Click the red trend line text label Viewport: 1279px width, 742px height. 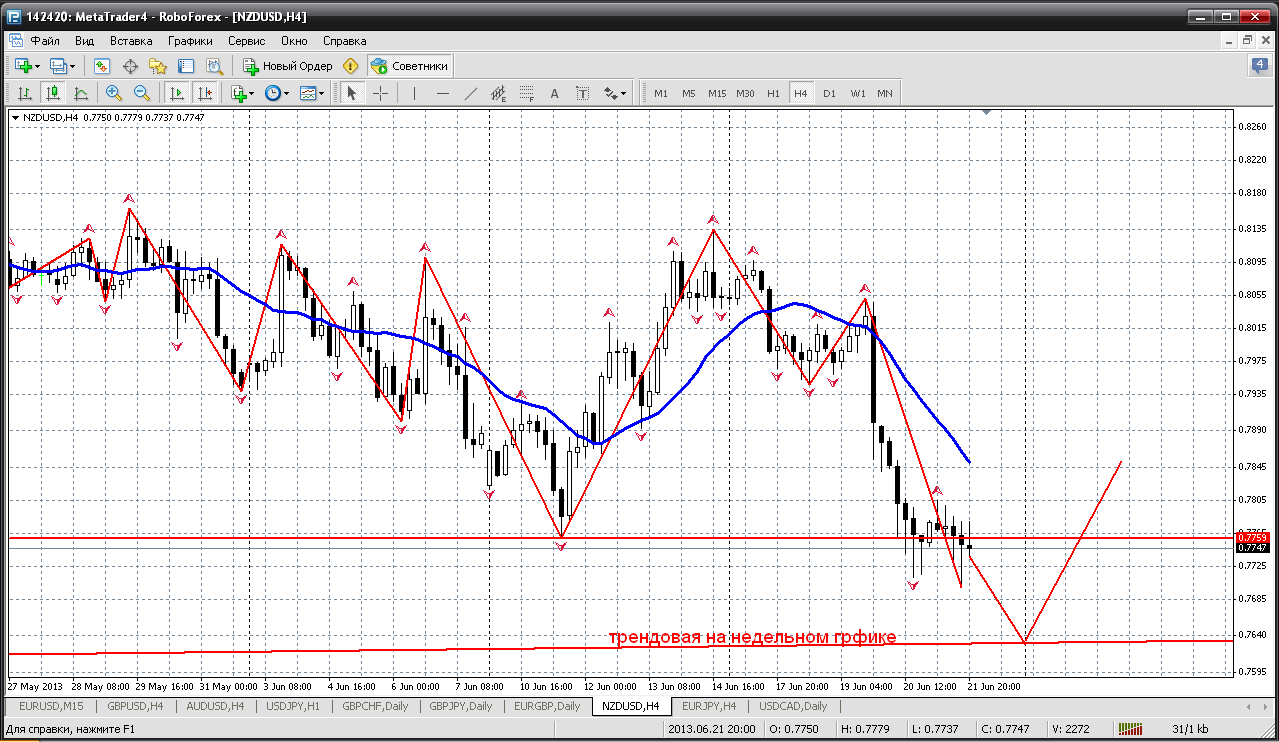(x=752, y=637)
